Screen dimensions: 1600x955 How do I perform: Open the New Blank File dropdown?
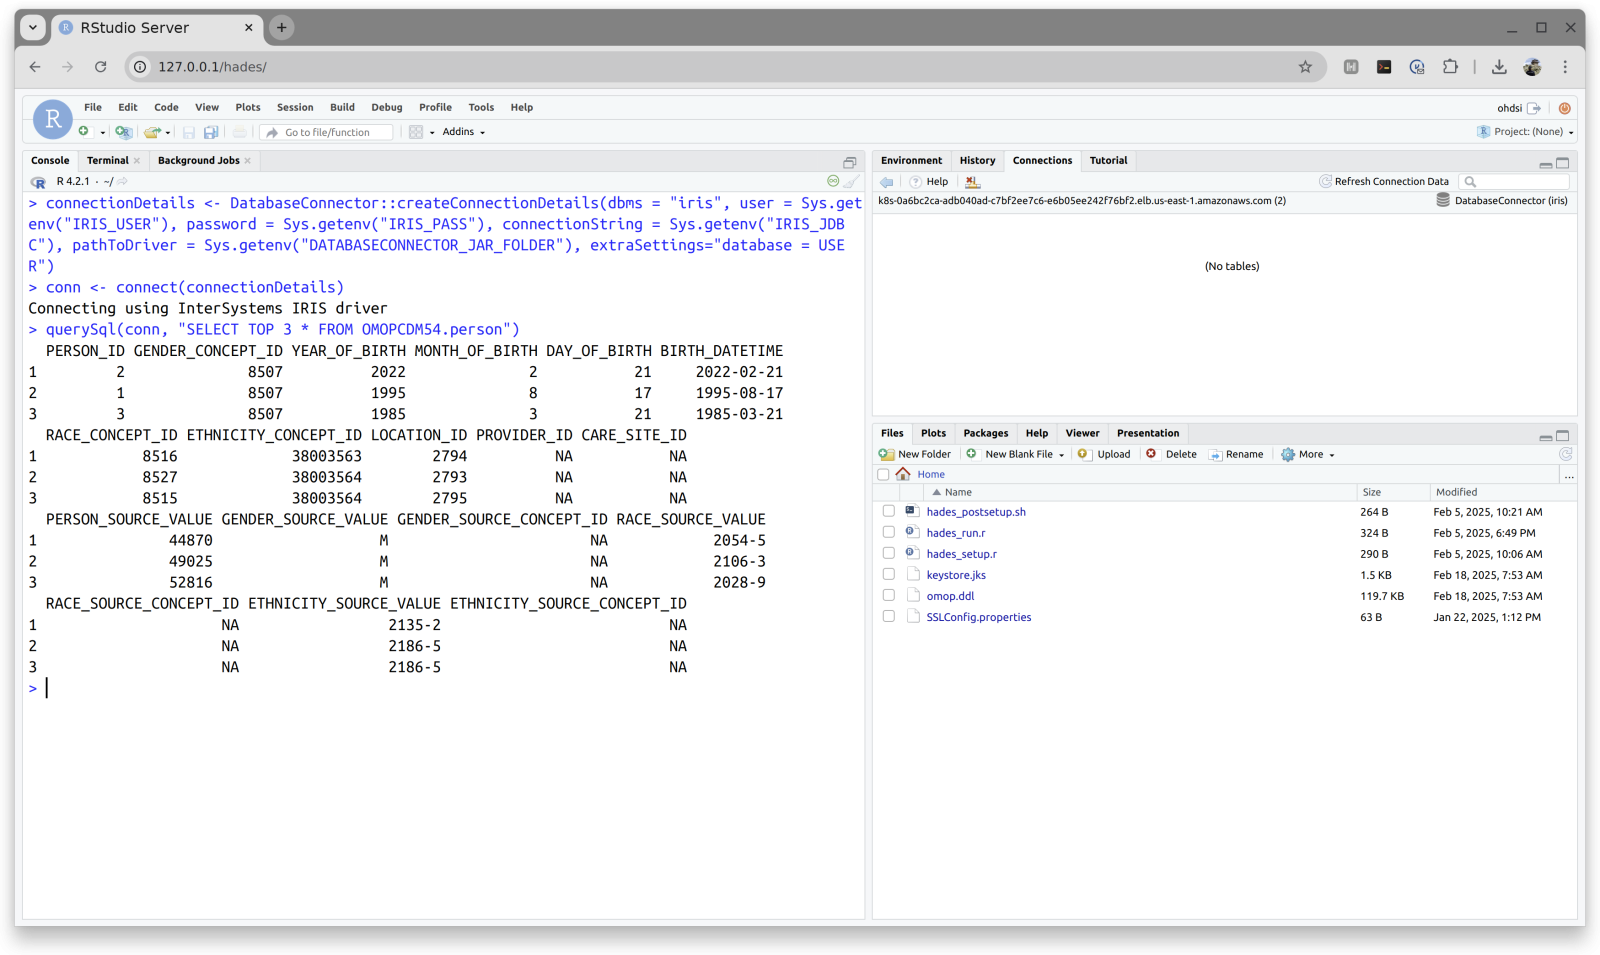(1016, 454)
